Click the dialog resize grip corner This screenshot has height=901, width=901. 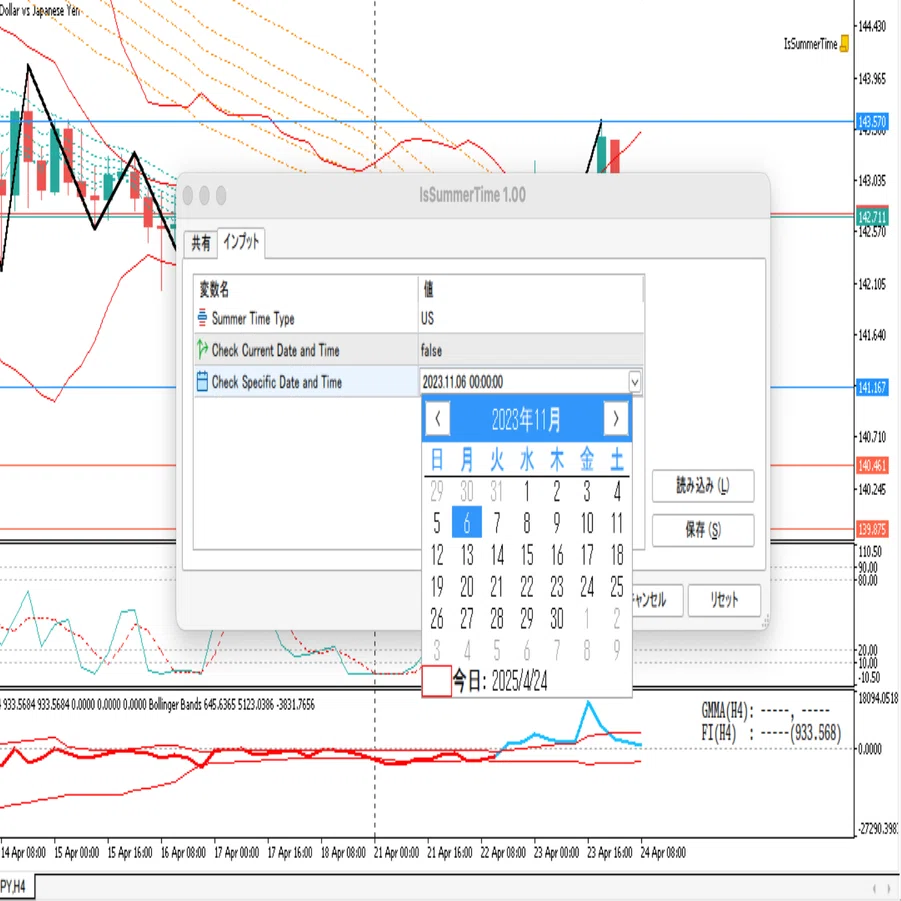point(764,622)
